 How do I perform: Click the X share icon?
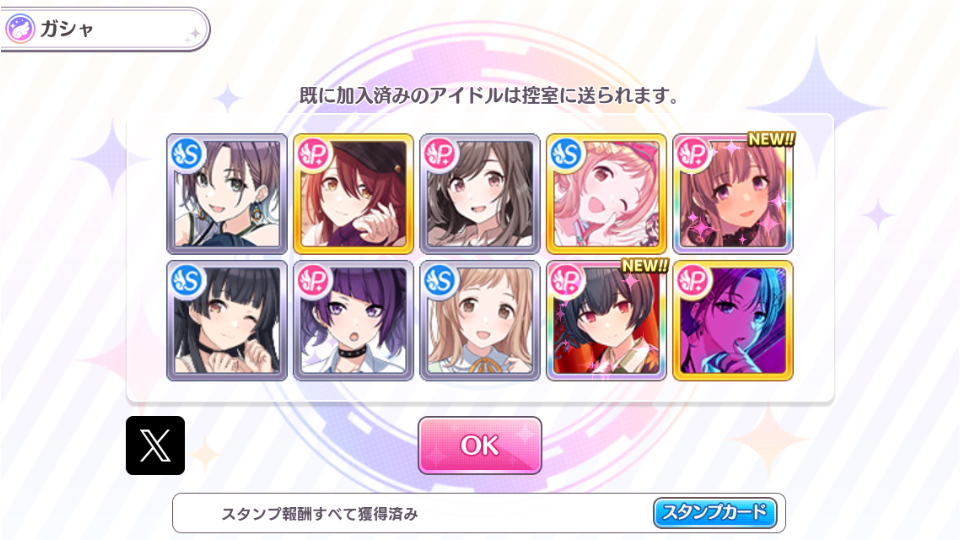pyautogui.click(x=156, y=445)
